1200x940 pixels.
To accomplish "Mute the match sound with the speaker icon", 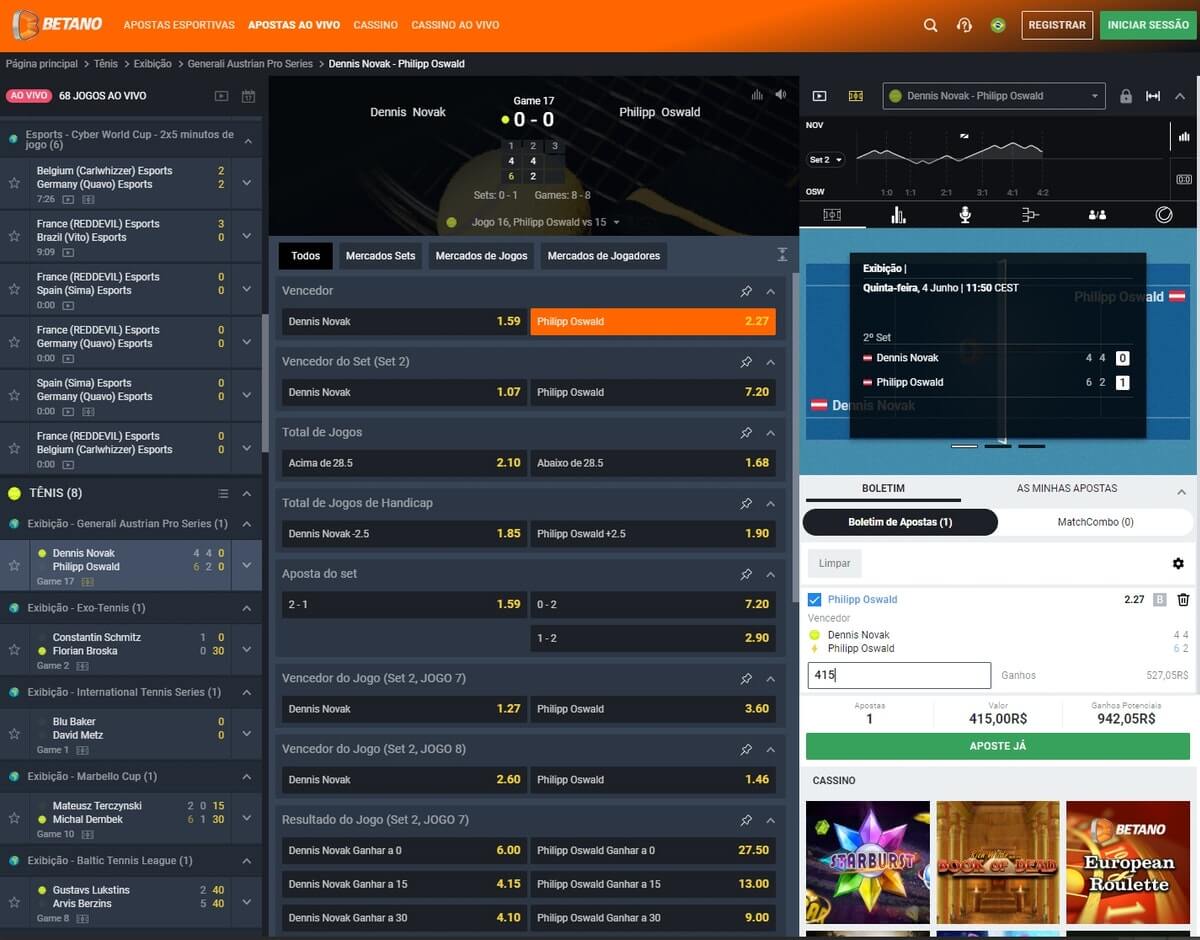I will tap(780, 94).
